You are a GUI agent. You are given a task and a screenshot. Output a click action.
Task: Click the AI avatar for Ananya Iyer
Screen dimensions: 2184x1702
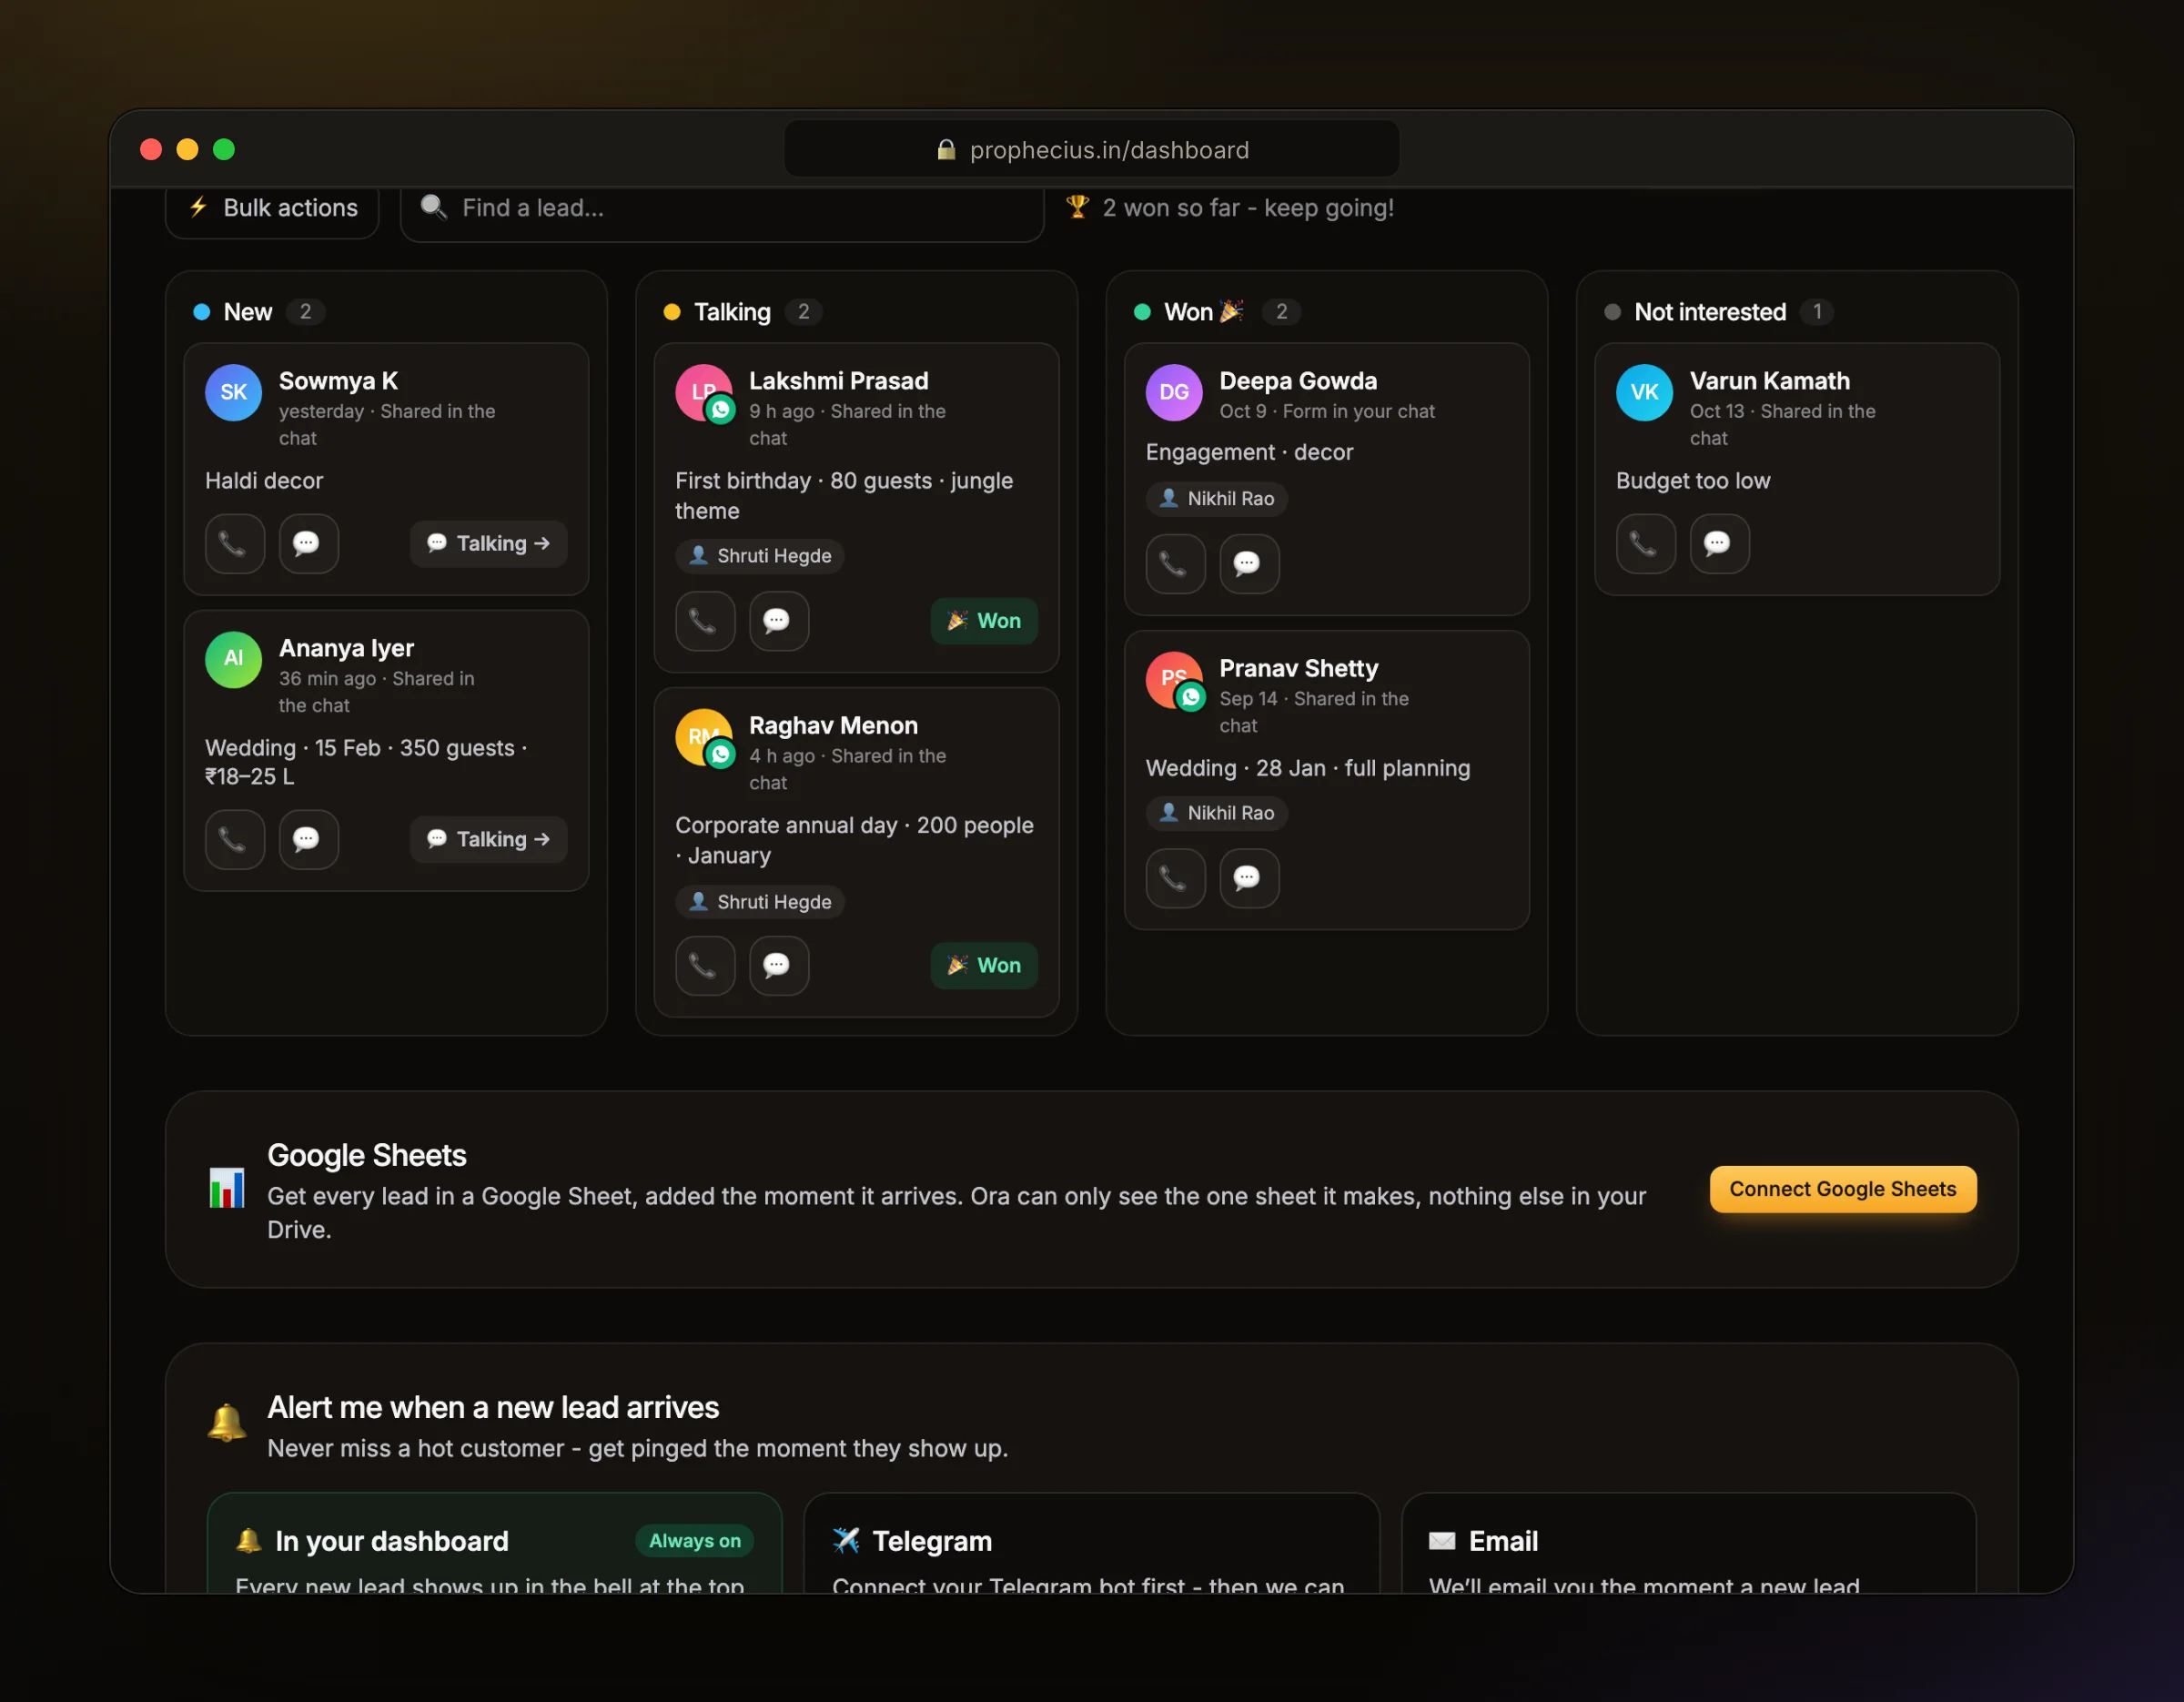233,659
